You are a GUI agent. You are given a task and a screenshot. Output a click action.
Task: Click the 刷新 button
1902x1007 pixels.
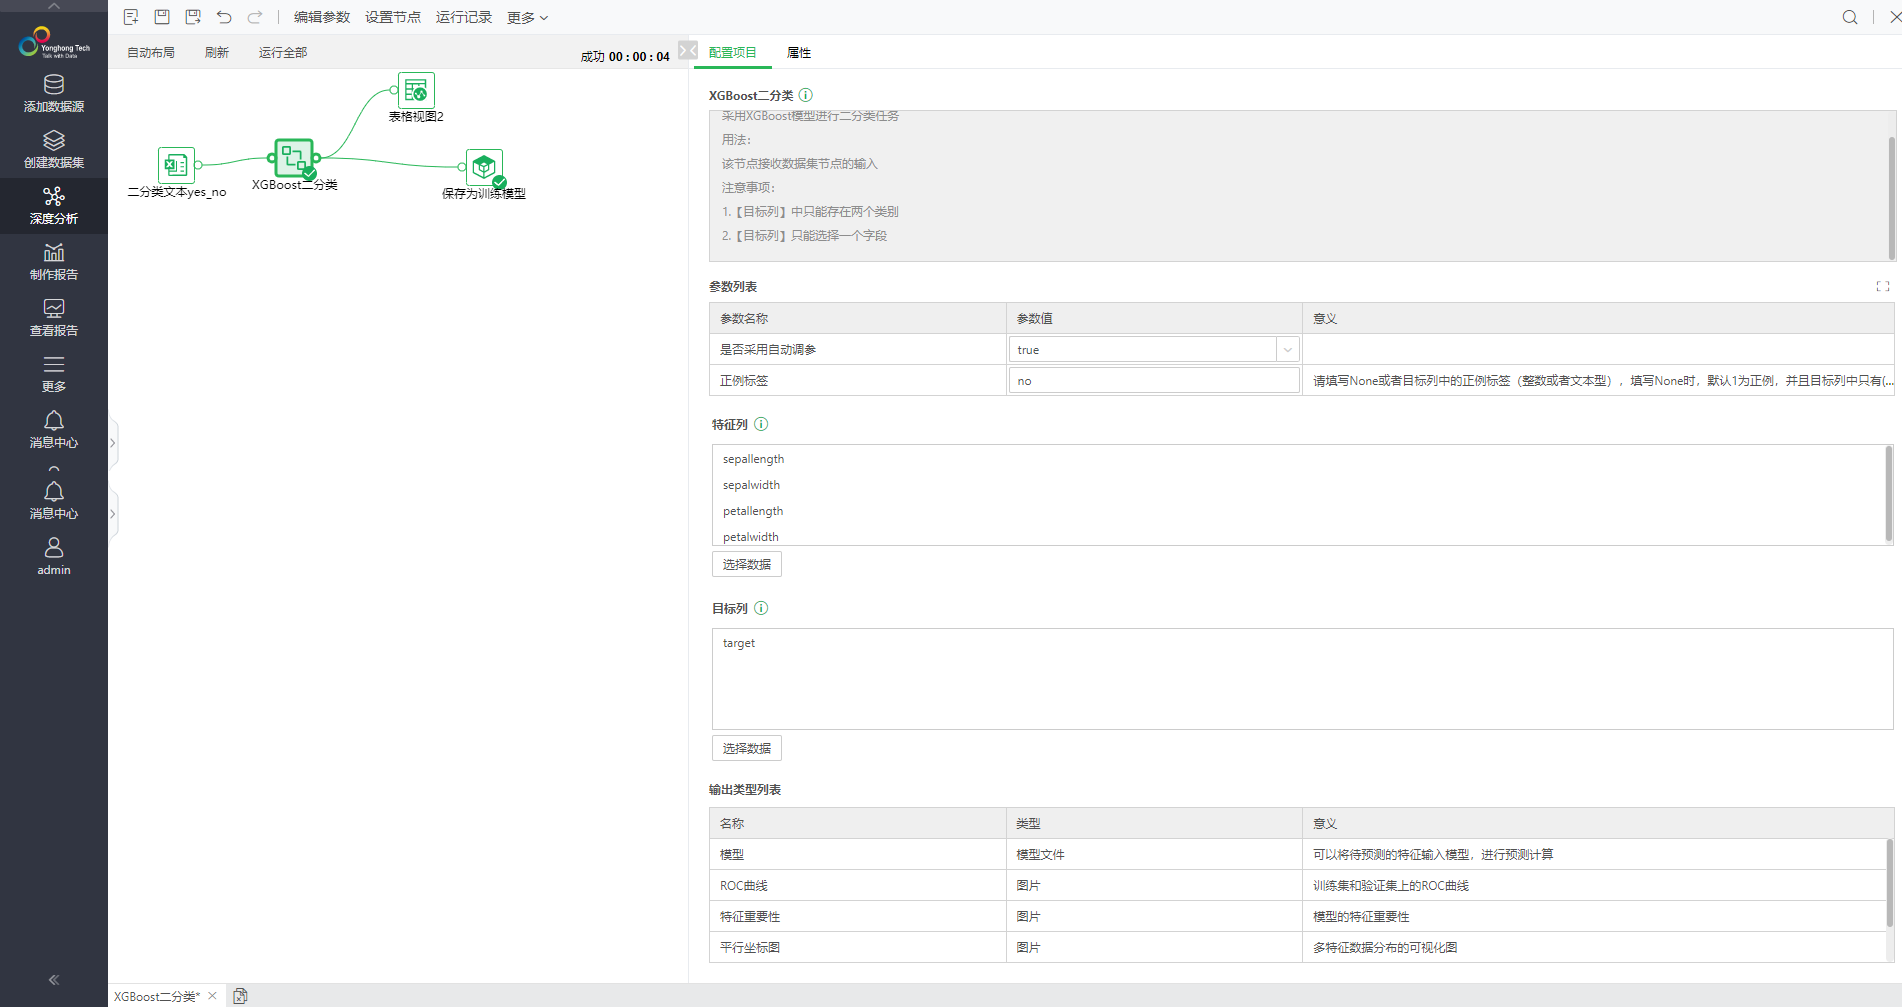coord(217,52)
